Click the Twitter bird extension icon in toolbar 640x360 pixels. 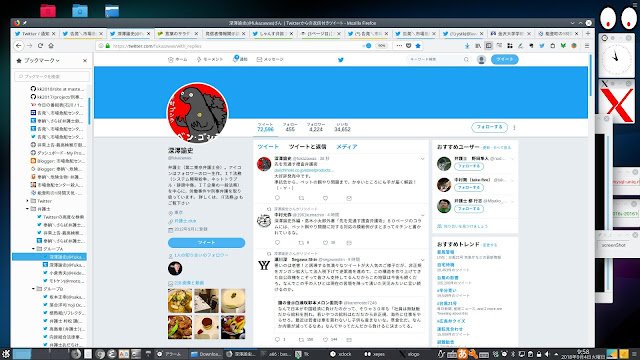[x=542, y=46]
